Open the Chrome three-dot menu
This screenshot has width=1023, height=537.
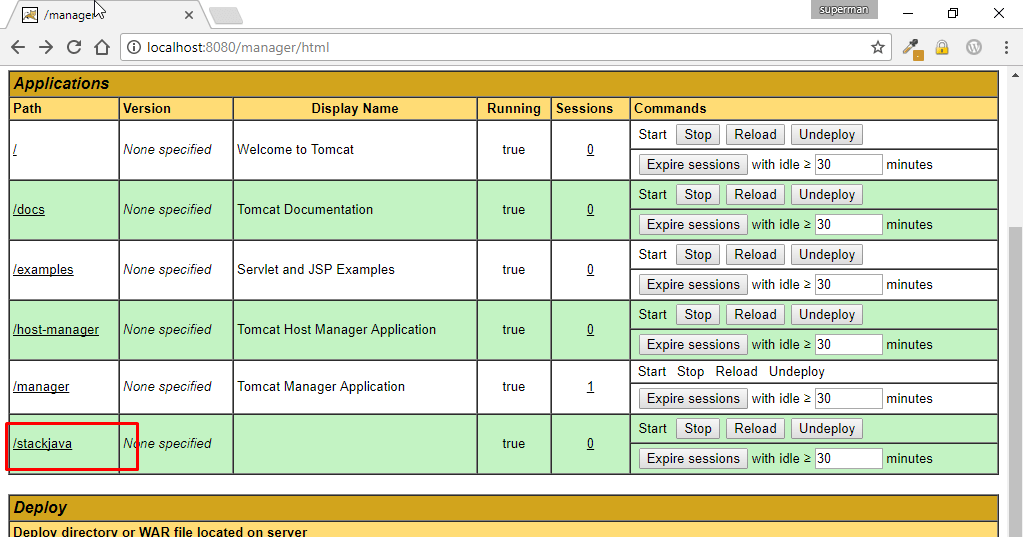coord(1005,47)
